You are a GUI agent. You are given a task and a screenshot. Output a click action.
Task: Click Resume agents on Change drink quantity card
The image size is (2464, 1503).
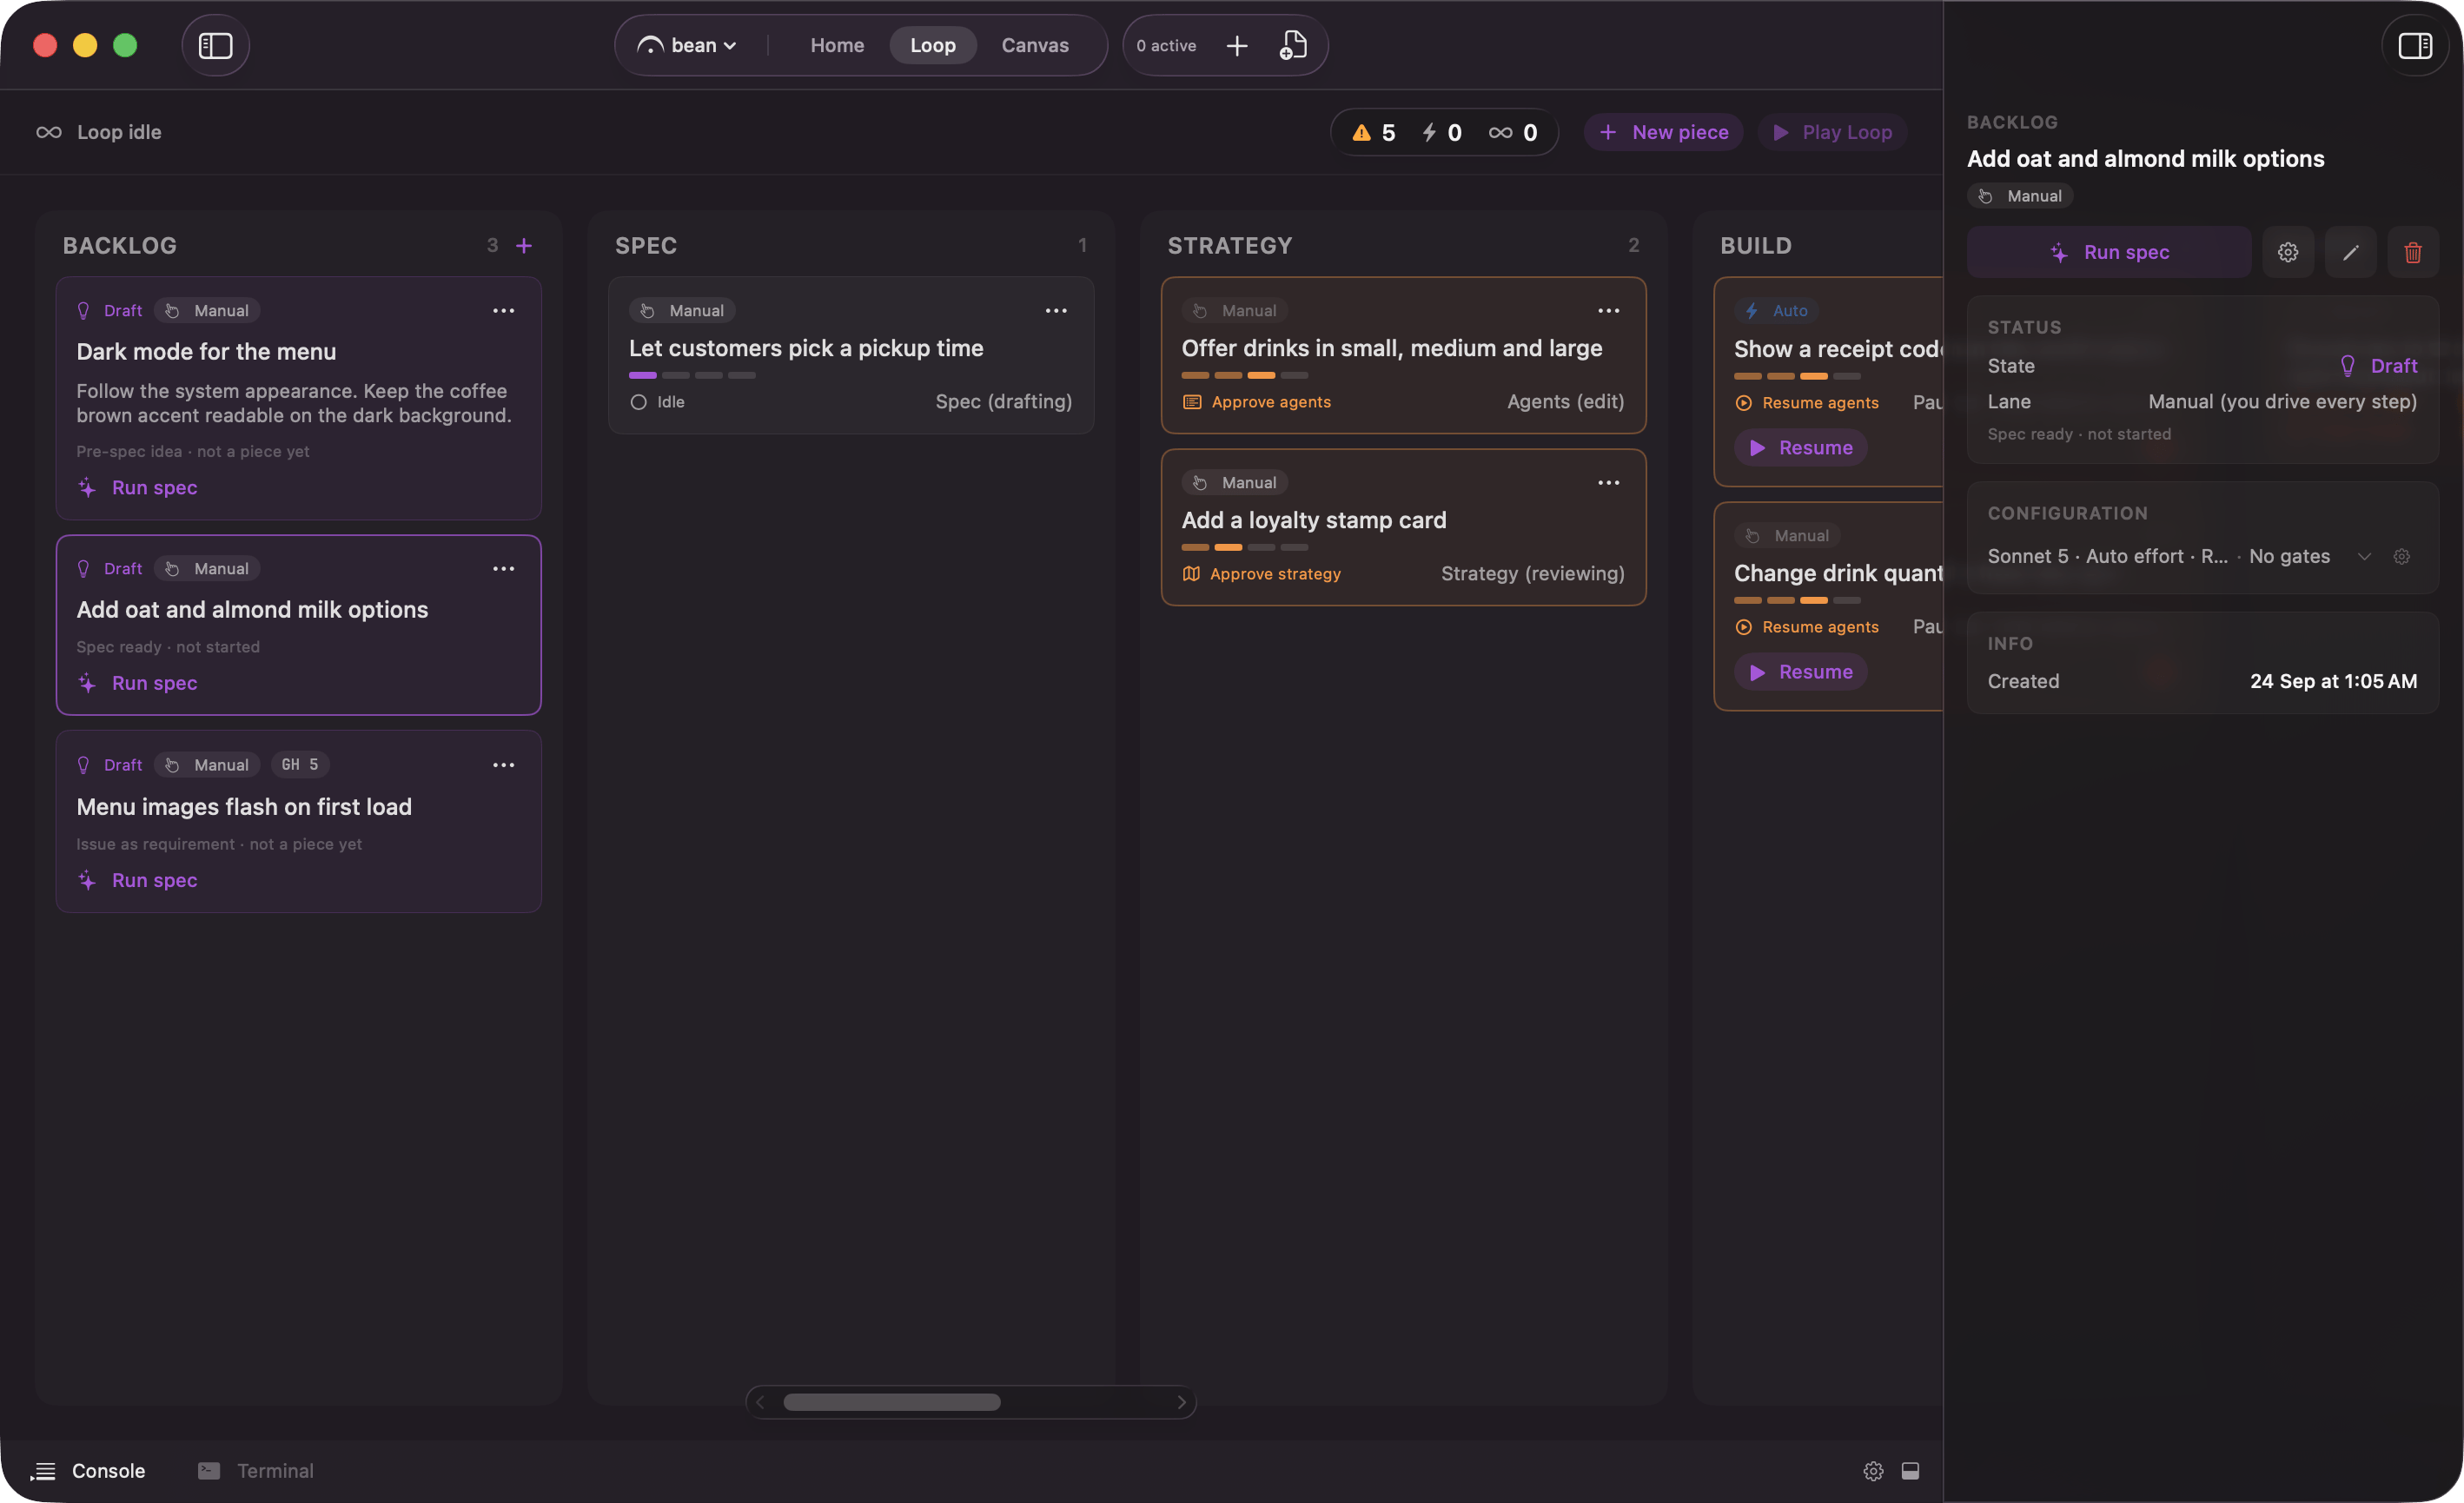[x=1806, y=627]
